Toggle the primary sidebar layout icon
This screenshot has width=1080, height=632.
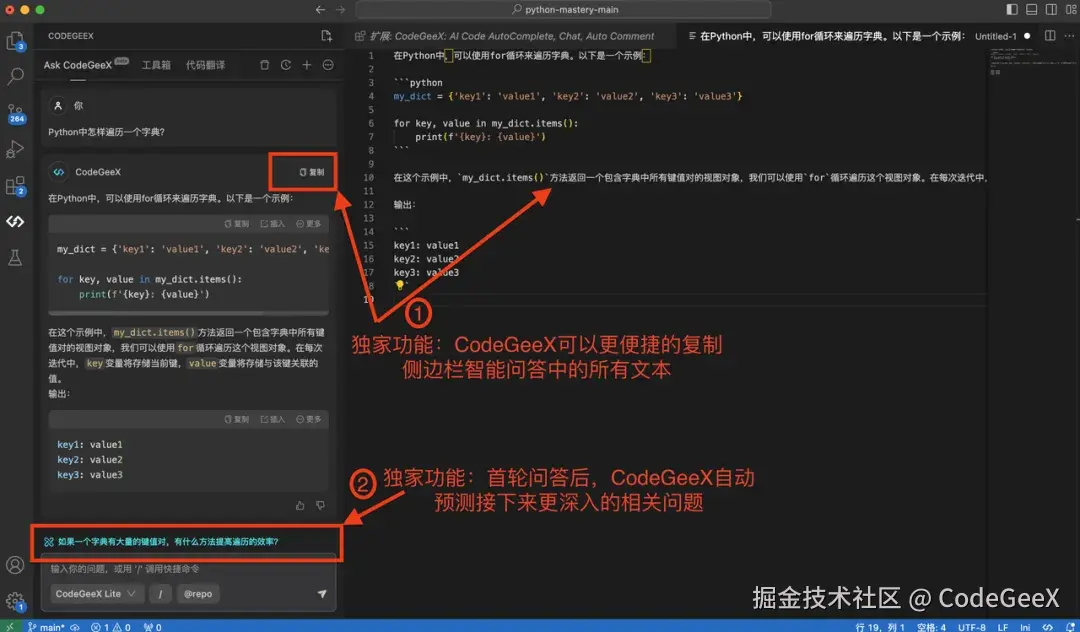1010,8
